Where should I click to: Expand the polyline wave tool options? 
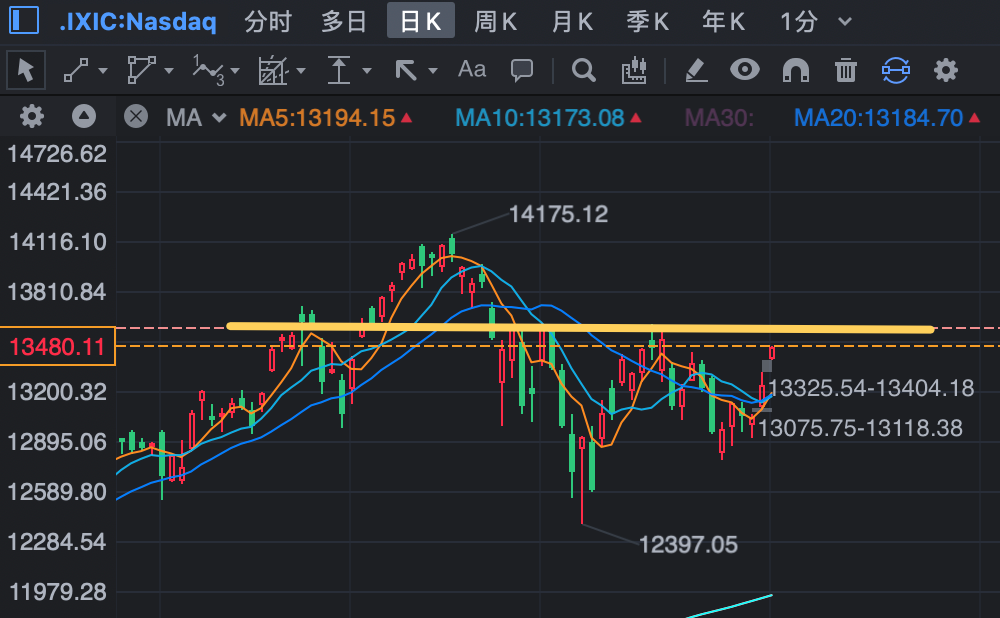click(x=235, y=71)
